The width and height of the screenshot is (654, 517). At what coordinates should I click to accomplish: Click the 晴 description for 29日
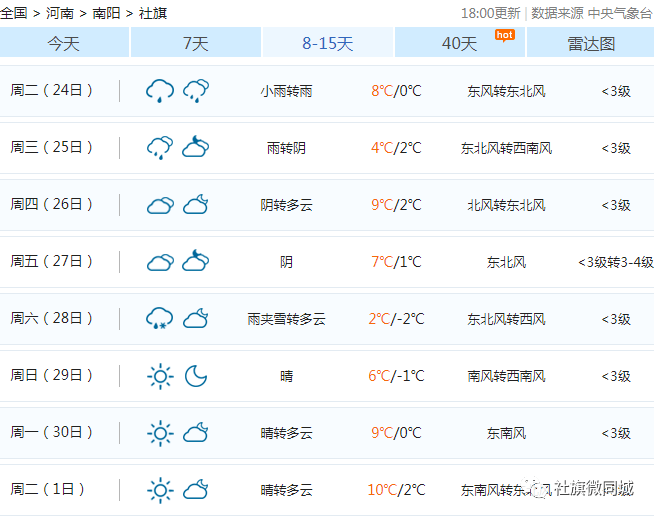[287, 376]
